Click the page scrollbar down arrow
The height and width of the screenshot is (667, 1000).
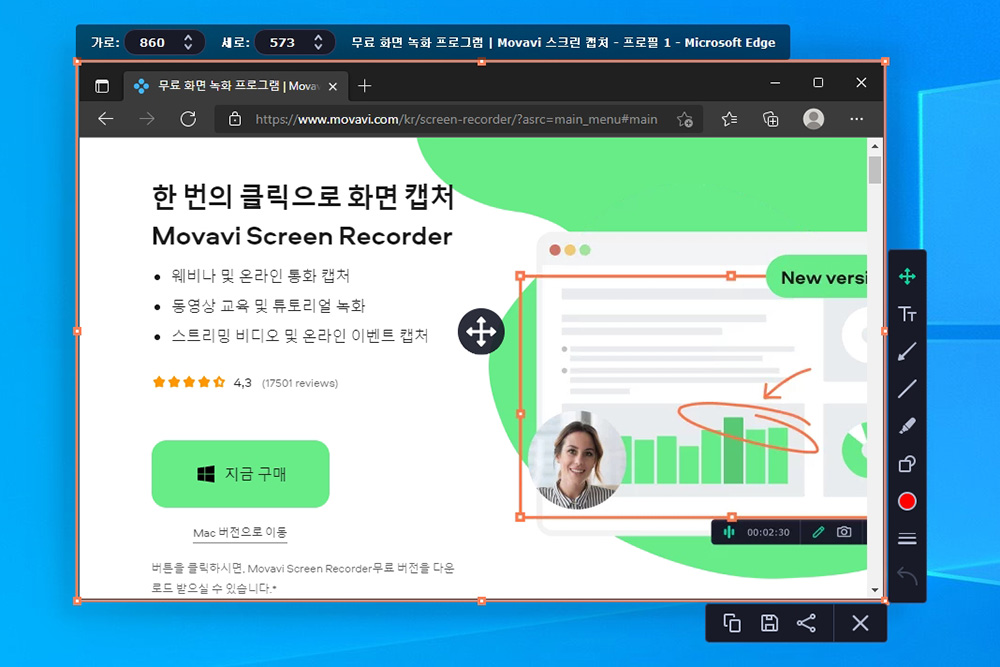pyautogui.click(x=875, y=590)
